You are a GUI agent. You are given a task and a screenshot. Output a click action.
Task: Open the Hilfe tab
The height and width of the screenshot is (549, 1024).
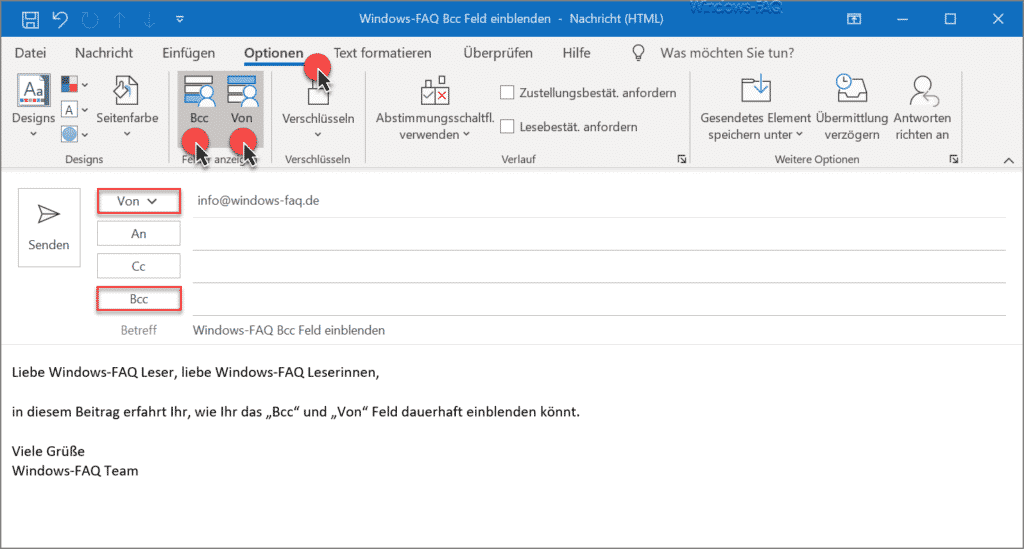pos(577,53)
